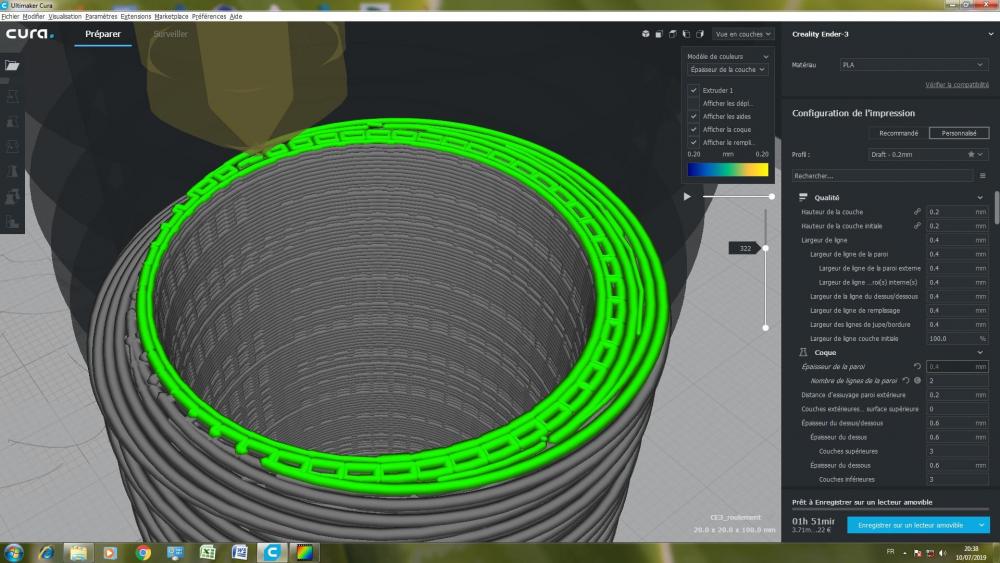Select the Mirror tool in left toolbar
The height and width of the screenshot is (563, 1000).
coord(12,171)
